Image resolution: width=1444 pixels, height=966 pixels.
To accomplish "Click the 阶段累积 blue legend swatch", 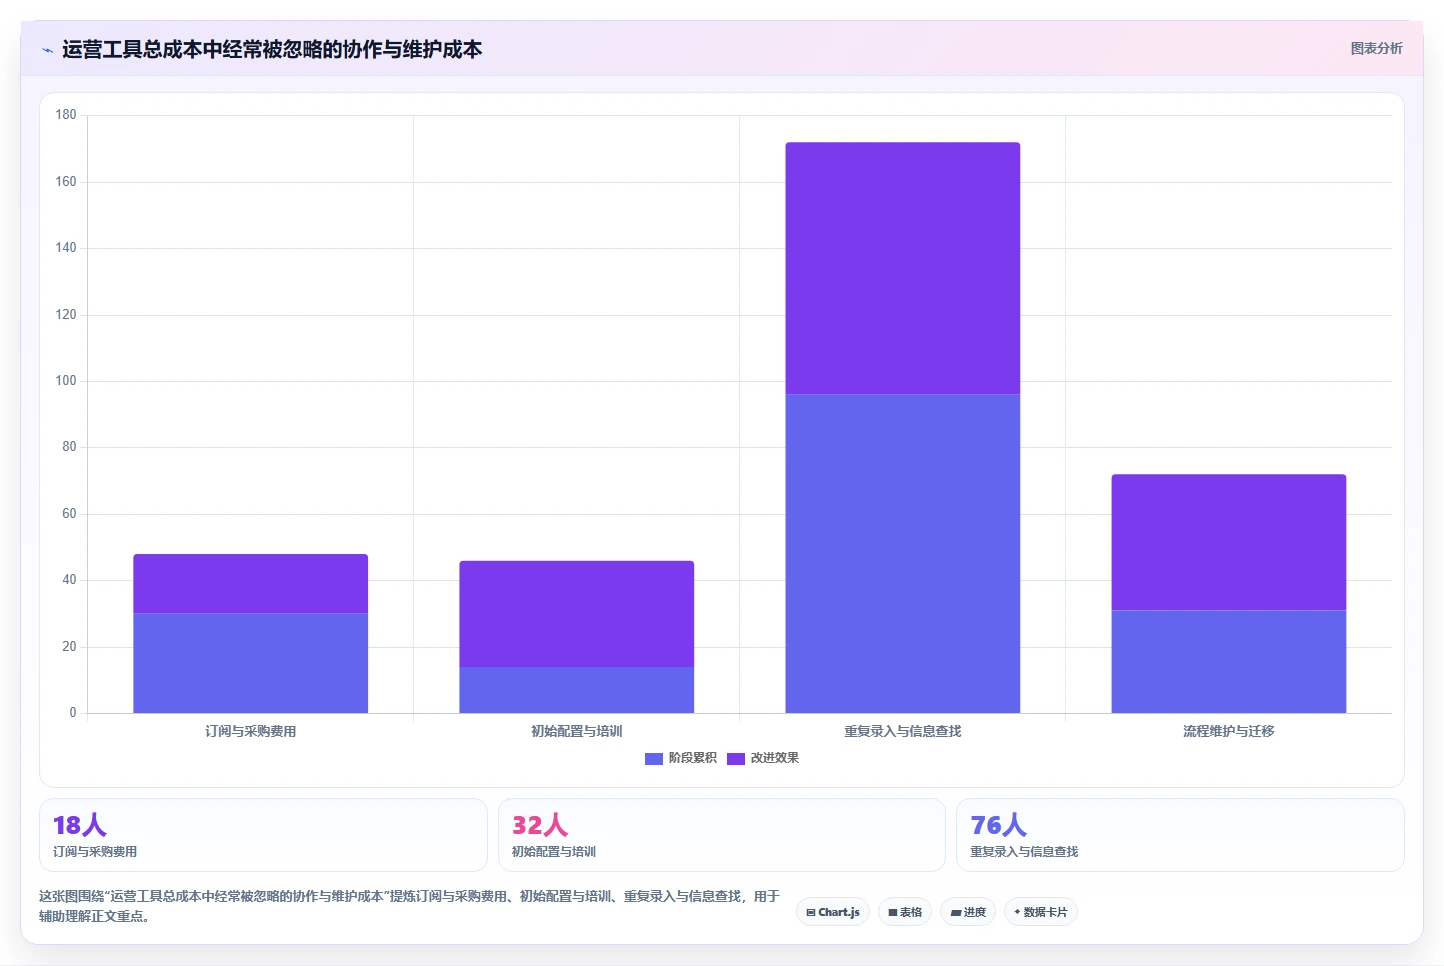I will pos(654,758).
